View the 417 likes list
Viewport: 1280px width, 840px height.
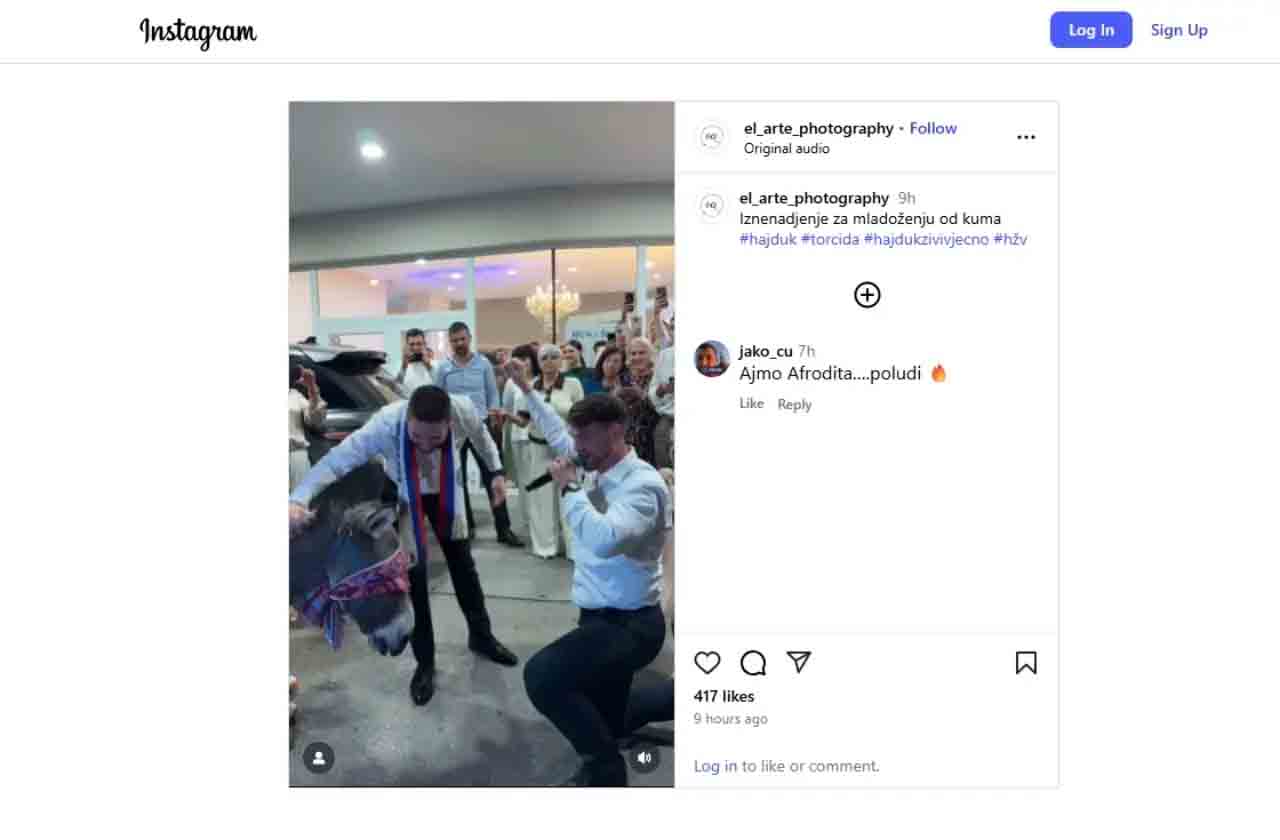coord(724,696)
